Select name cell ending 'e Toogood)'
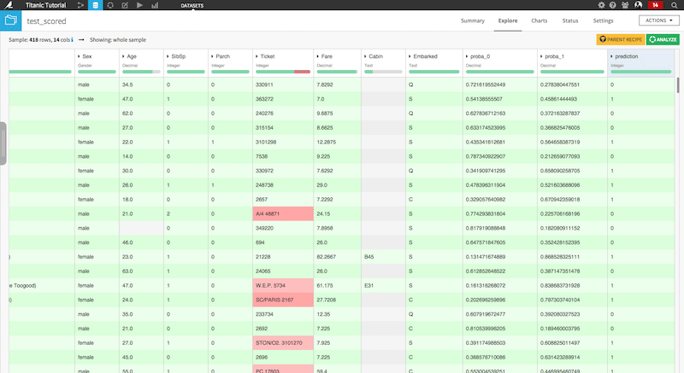684x373 pixels. 41,285
